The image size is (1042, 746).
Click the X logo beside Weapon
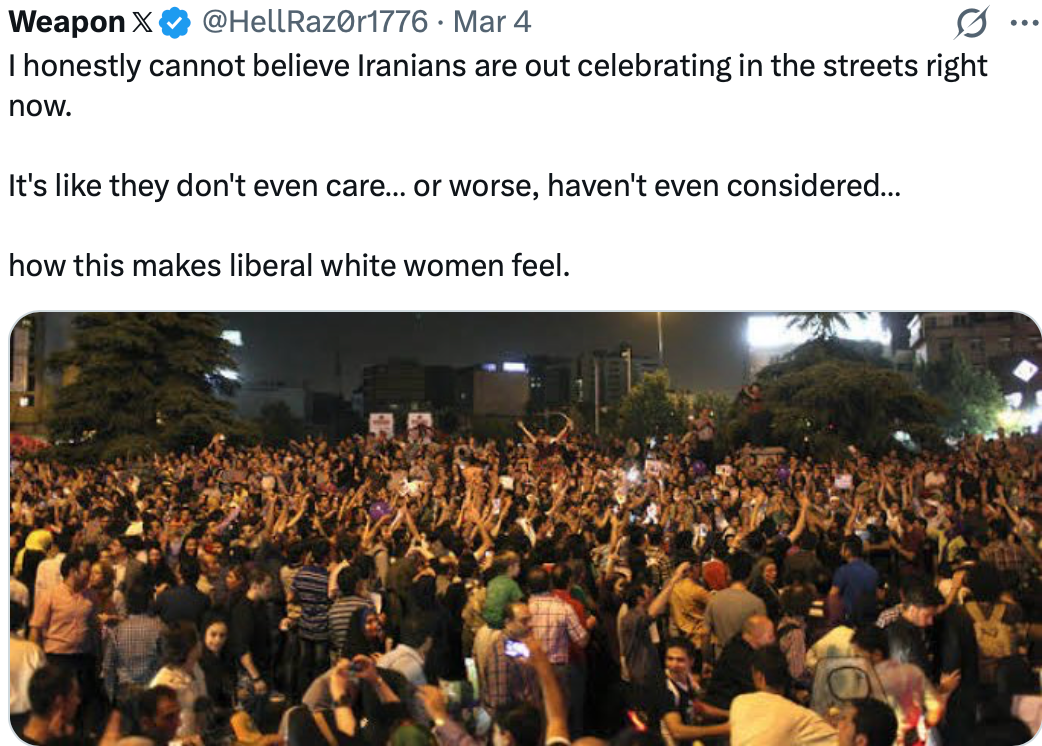point(143,21)
